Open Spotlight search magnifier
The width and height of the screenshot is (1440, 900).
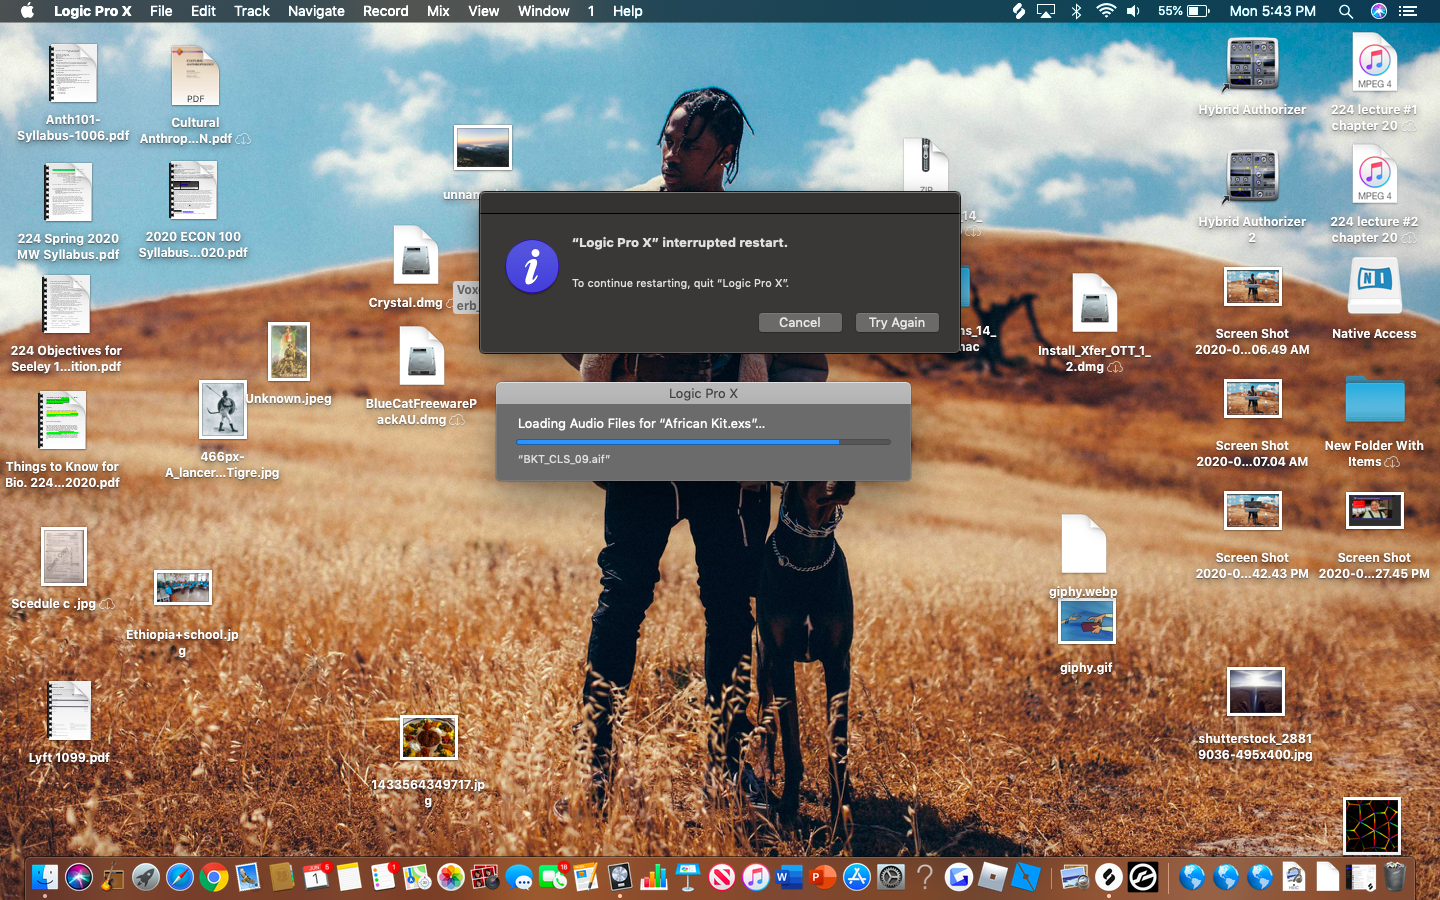coord(1346,11)
